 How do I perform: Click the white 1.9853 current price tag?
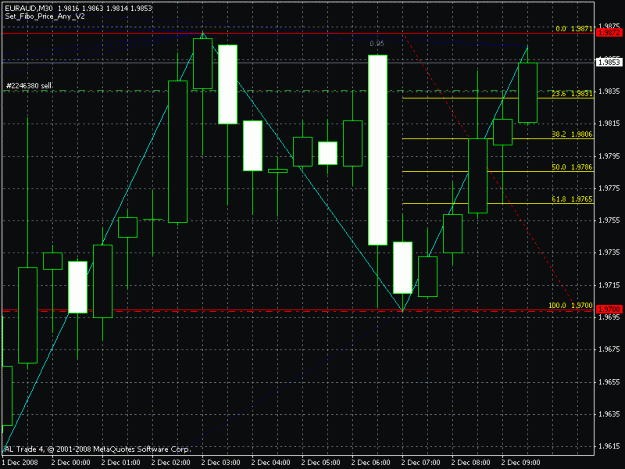coord(609,62)
